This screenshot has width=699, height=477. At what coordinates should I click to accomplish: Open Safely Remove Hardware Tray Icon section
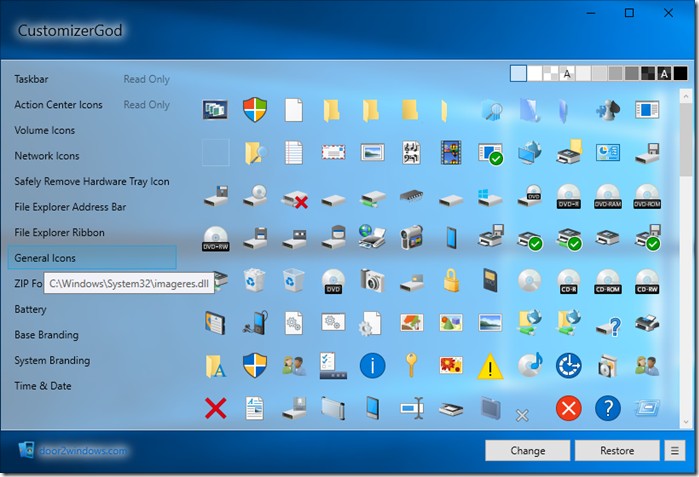[x=92, y=181]
